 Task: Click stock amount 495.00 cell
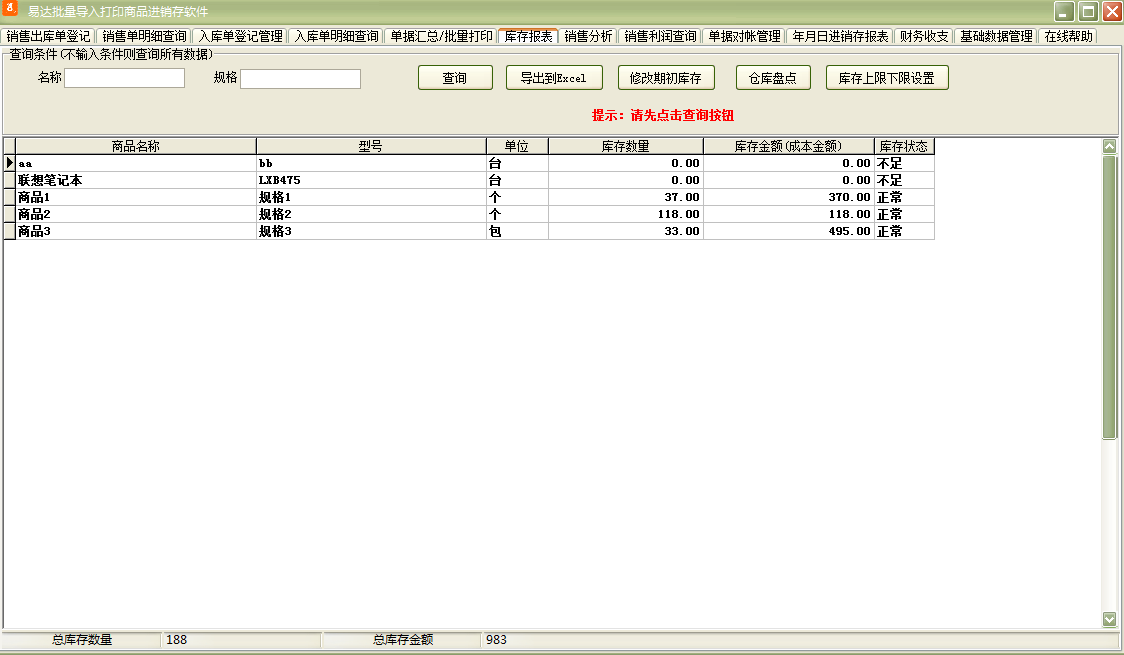[x=789, y=231]
